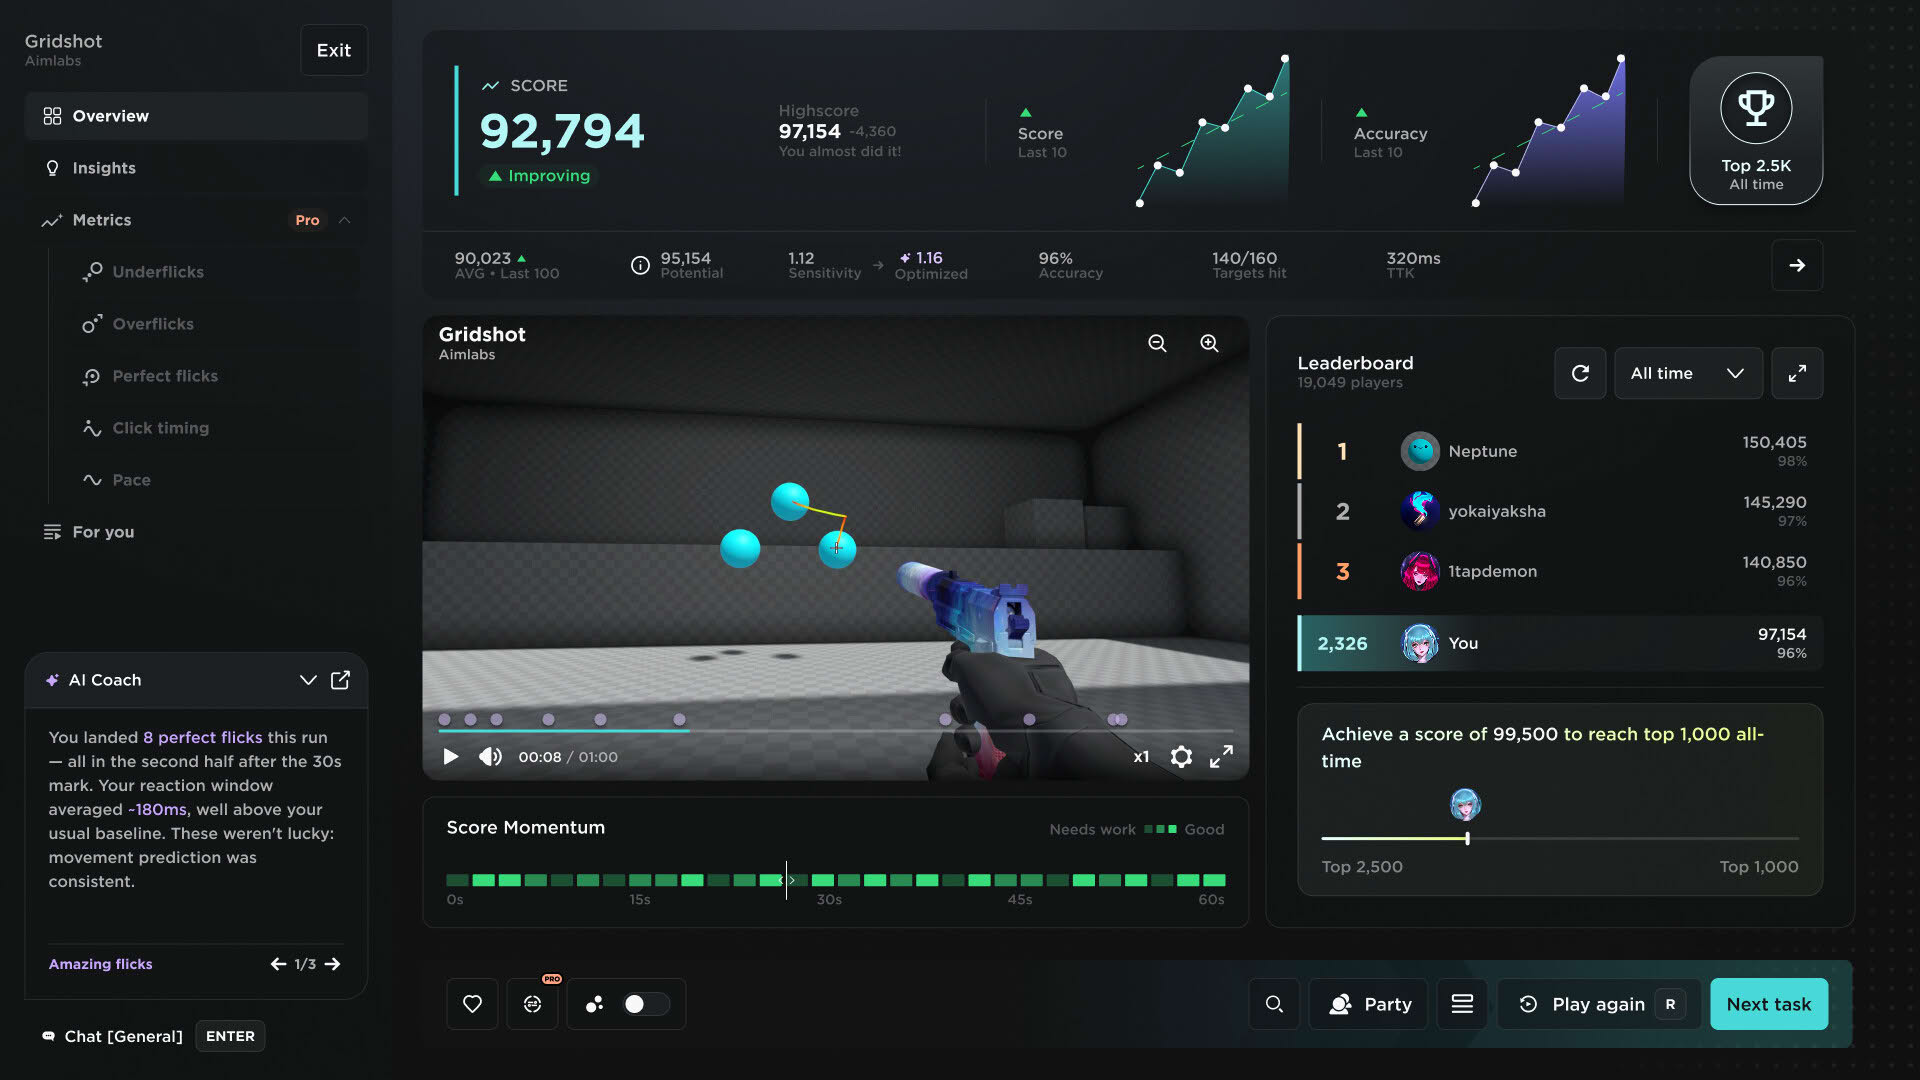1920x1080 pixels.
Task: Click the Score Momentum bar timeline
Action: (x=836, y=880)
